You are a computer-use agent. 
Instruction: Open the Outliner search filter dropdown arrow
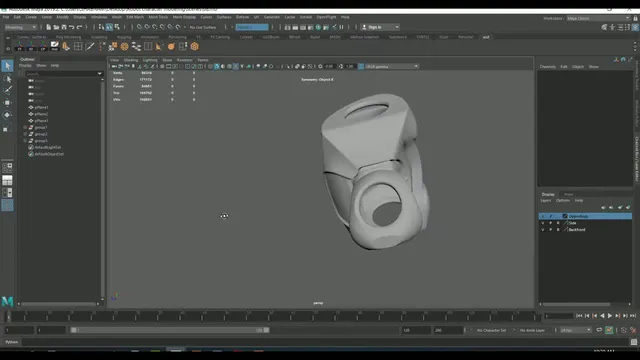pos(99,73)
